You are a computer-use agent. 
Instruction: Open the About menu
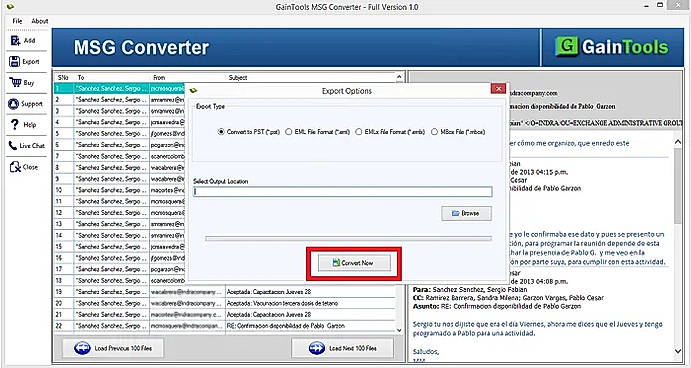tap(40, 21)
